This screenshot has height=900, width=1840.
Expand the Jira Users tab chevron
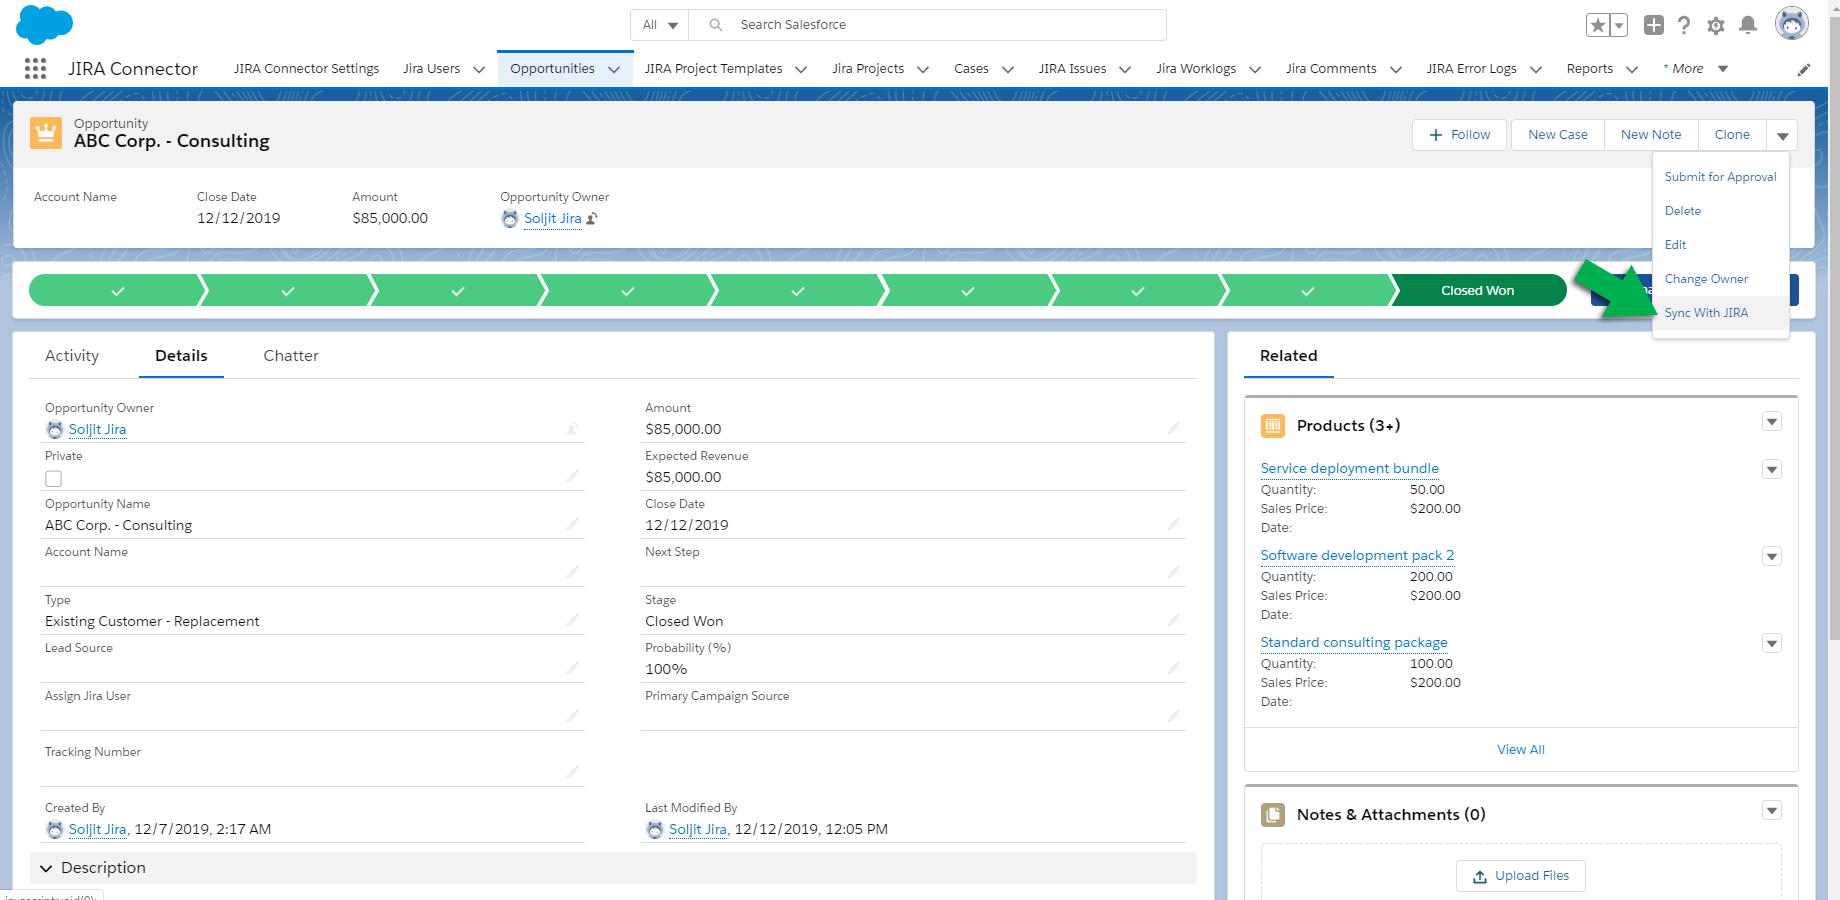tap(479, 69)
